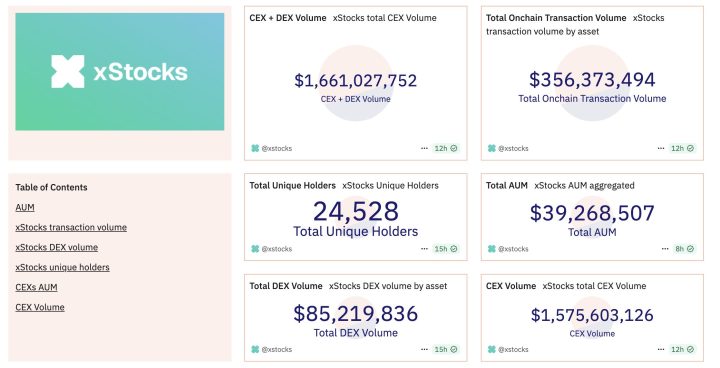Go to the AUM section link
Viewport: 720px width, 368px height.
(x=25, y=207)
